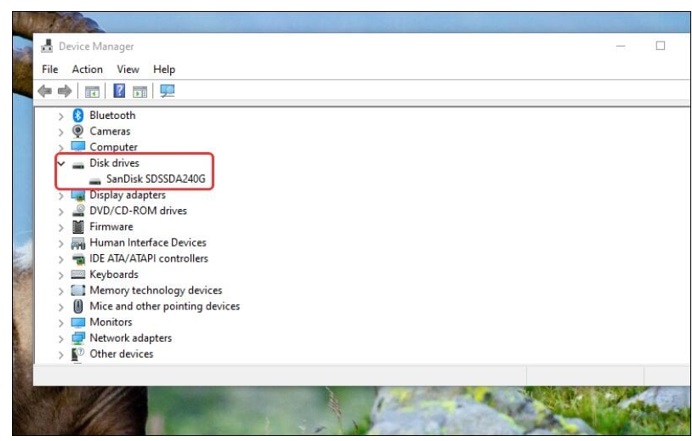Select the IDE ATA/ATAPI controllers item
Image resolution: width=692 pixels, height=441 pixels.
click(148, 258)
